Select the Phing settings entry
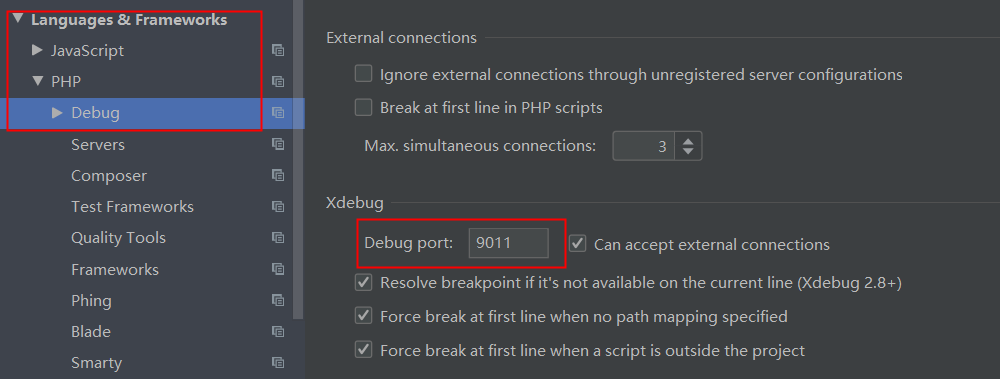This screenshot has width=1000, height=379. pos(91,301)
